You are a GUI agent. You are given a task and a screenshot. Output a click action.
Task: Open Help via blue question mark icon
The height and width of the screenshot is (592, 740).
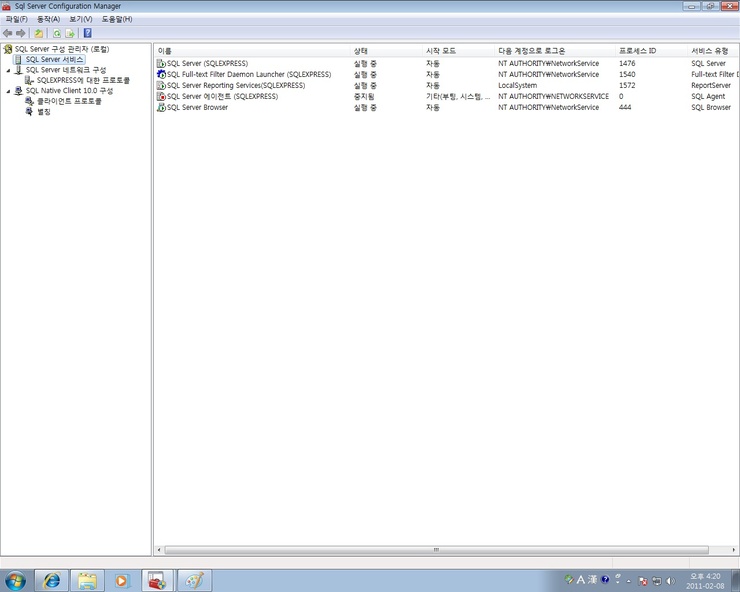[87, 33]
